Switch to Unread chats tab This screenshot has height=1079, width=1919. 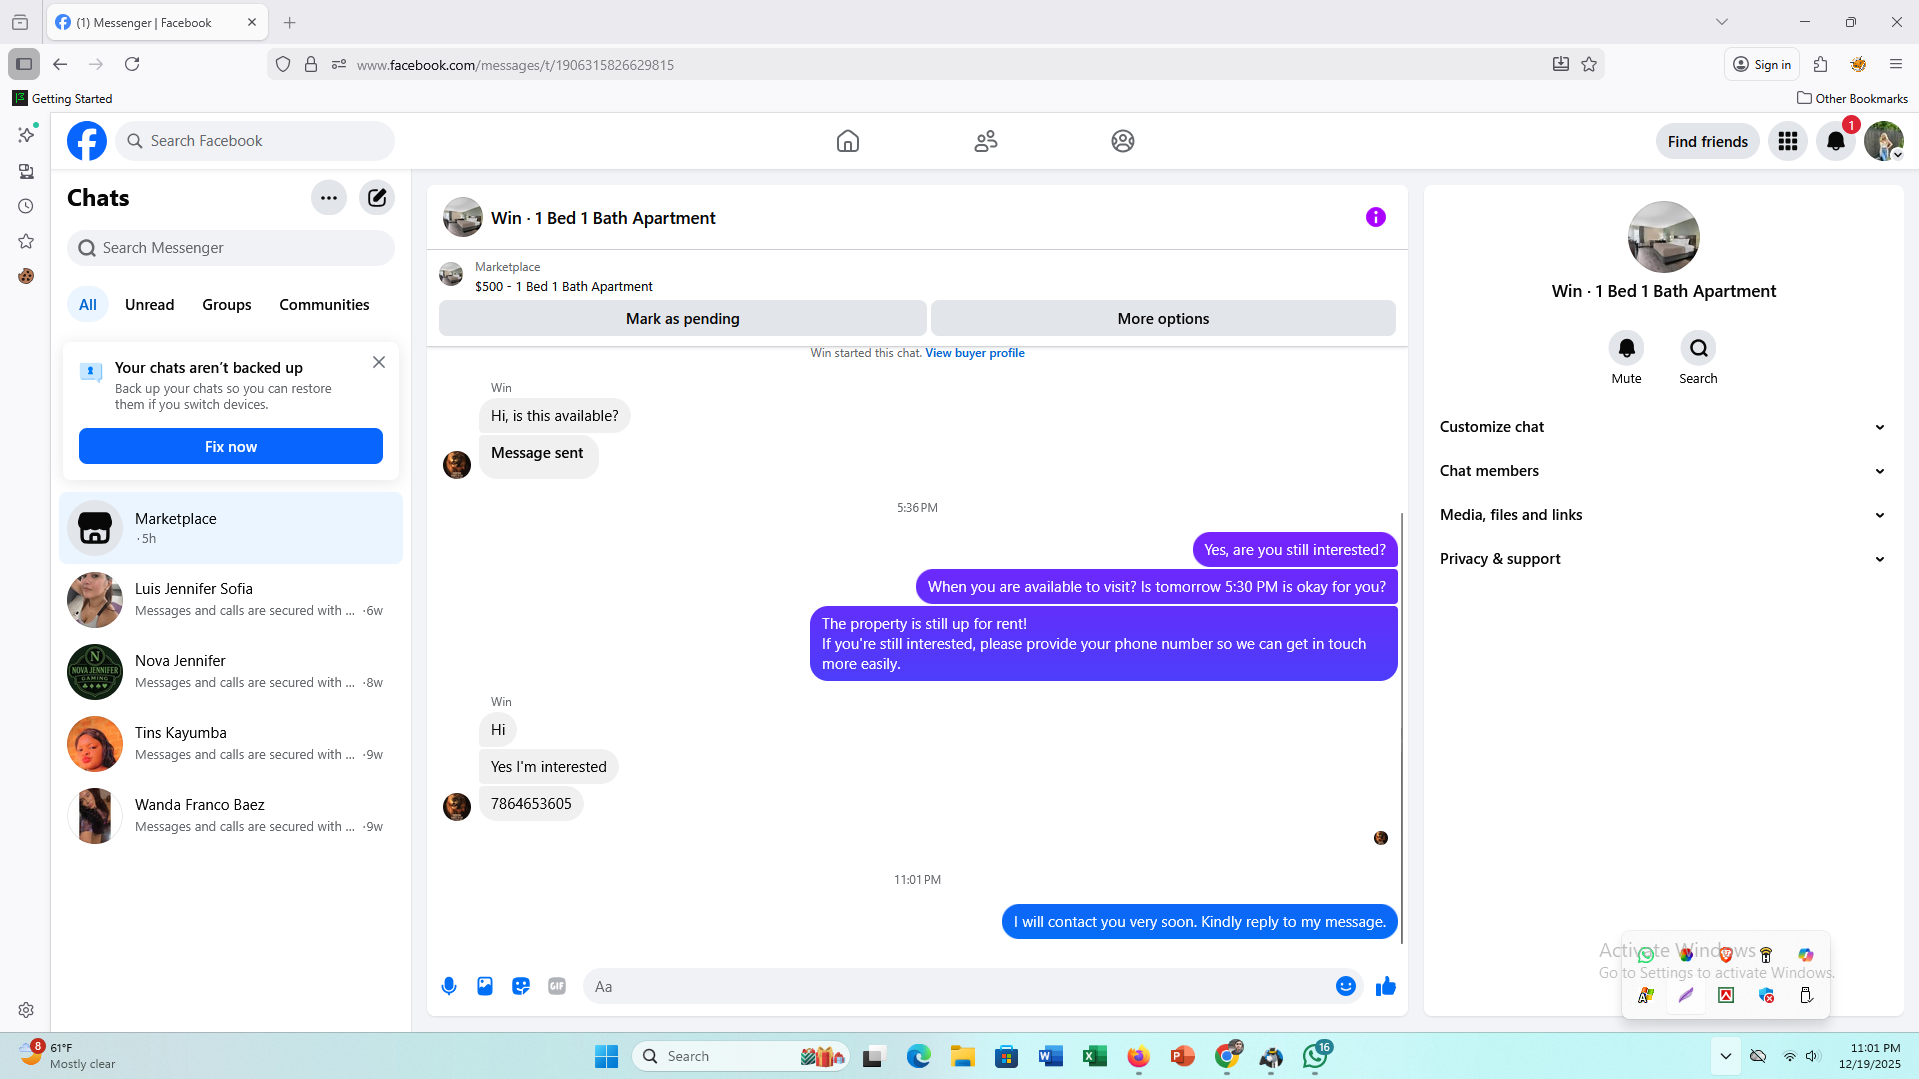pyautogui.click(x=150, y=305)
